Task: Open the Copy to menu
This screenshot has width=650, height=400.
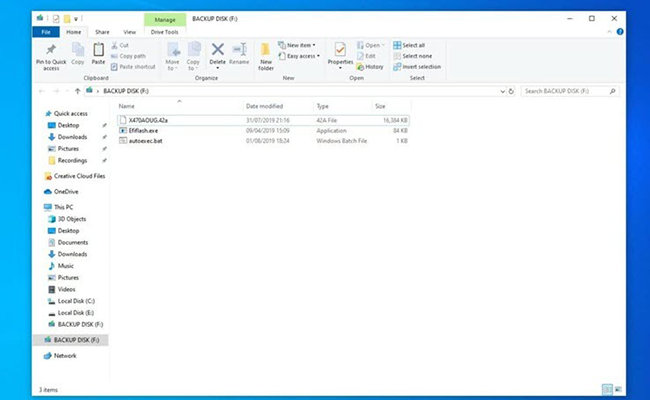Action: (x=193, y=56)
